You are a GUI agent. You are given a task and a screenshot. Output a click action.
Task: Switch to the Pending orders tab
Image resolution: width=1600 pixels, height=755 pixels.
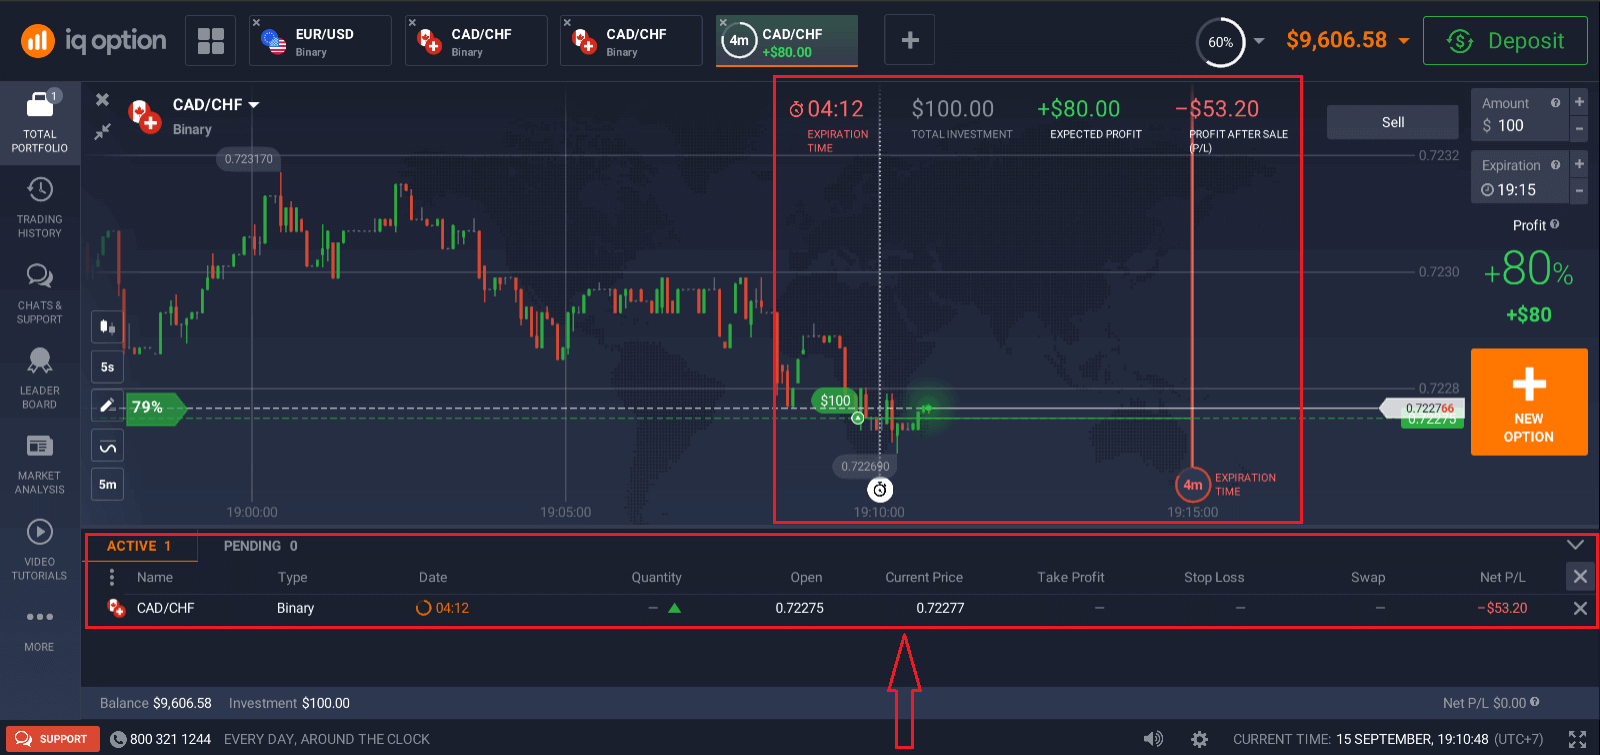click(260, 546)
